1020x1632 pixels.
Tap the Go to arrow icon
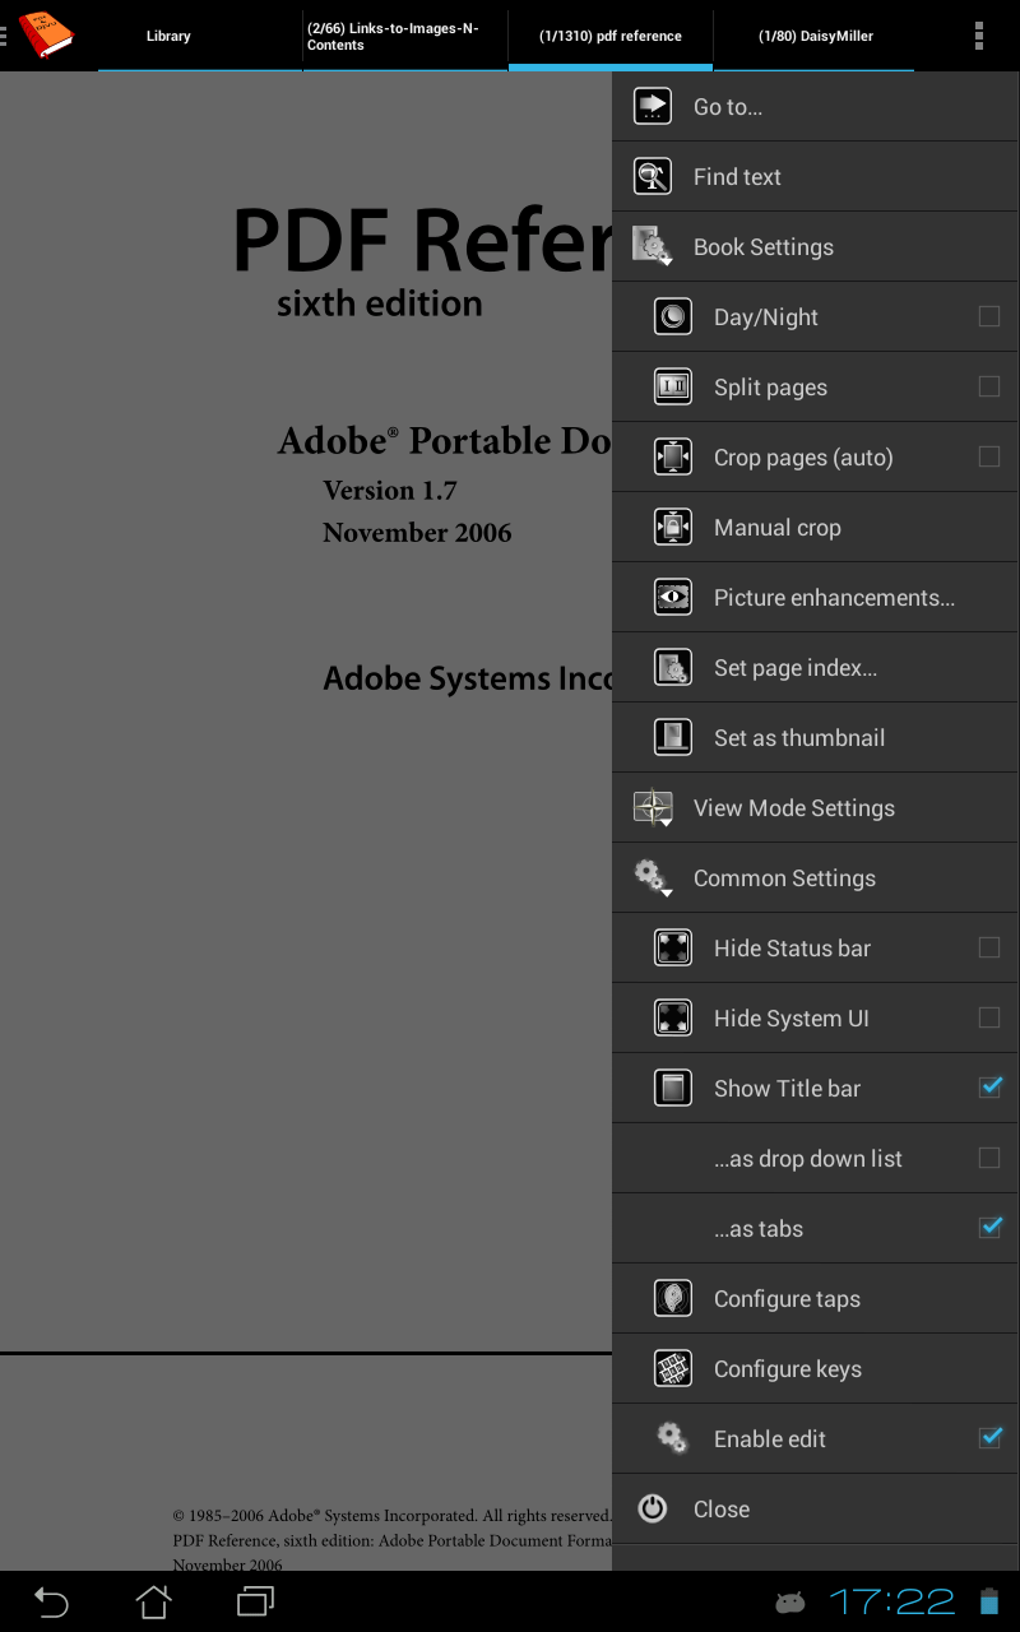pos(653,106)
